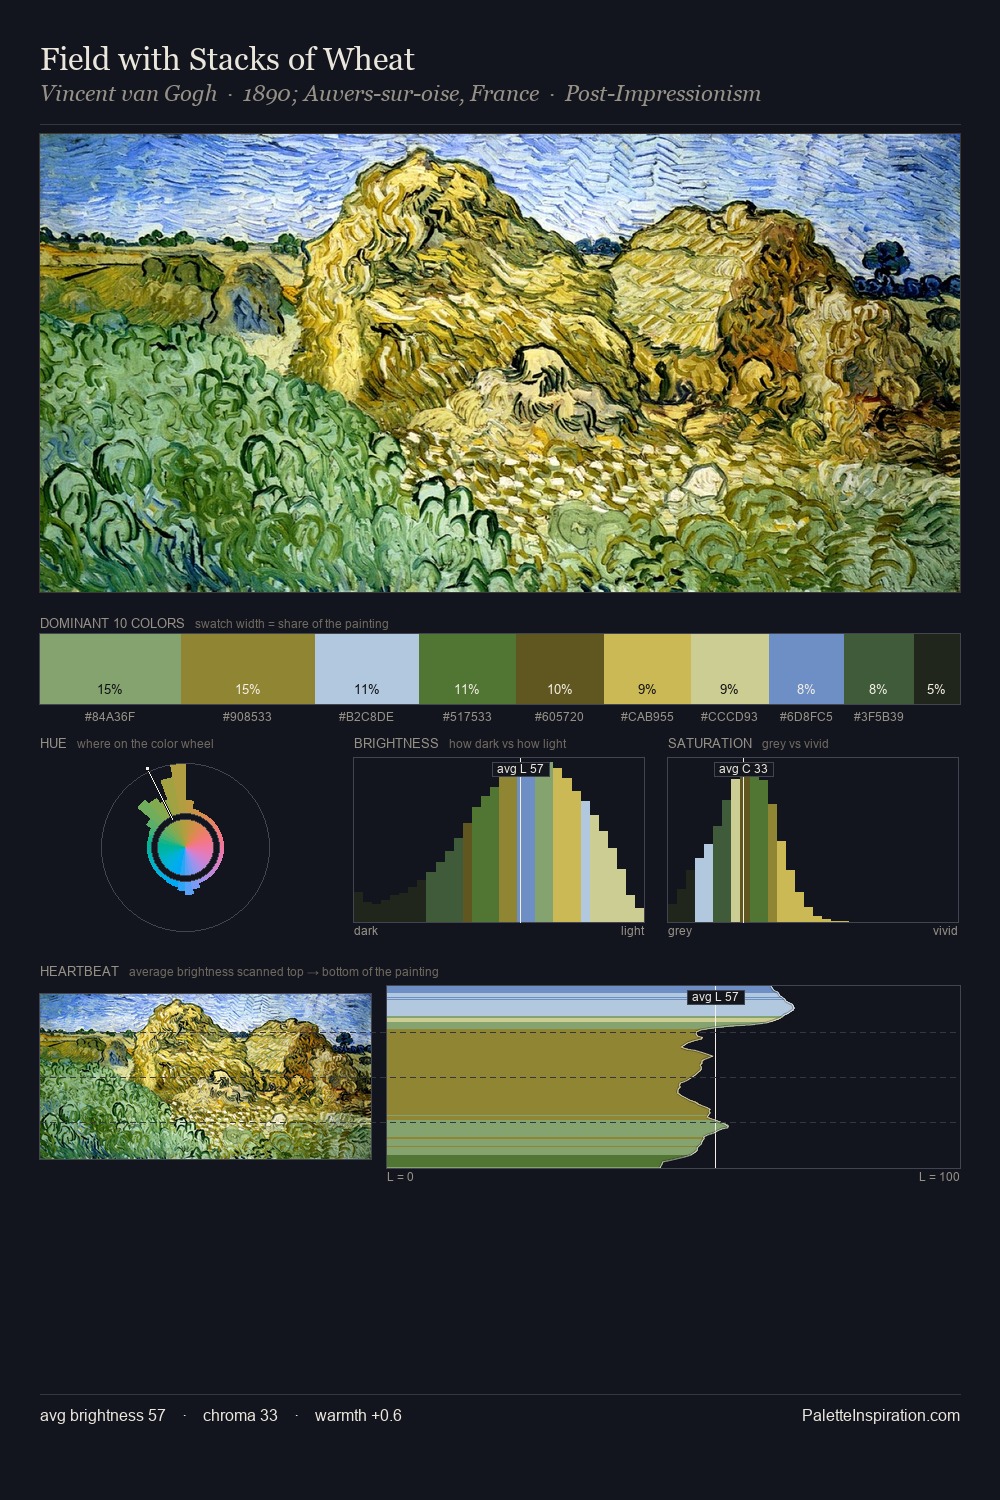Click the 'L = 0' axis label
The height and width of the screenshot is (1500, 1000).
coord(400,1177)
